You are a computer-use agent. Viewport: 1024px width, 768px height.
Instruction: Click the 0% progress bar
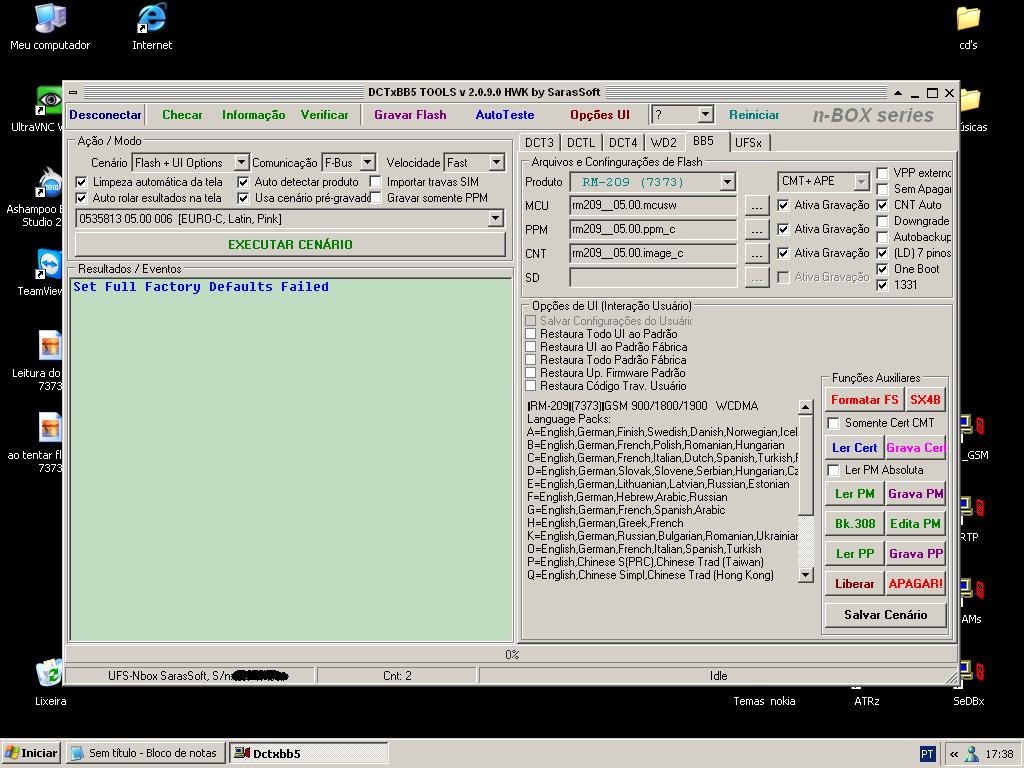(x=512, y=654)
